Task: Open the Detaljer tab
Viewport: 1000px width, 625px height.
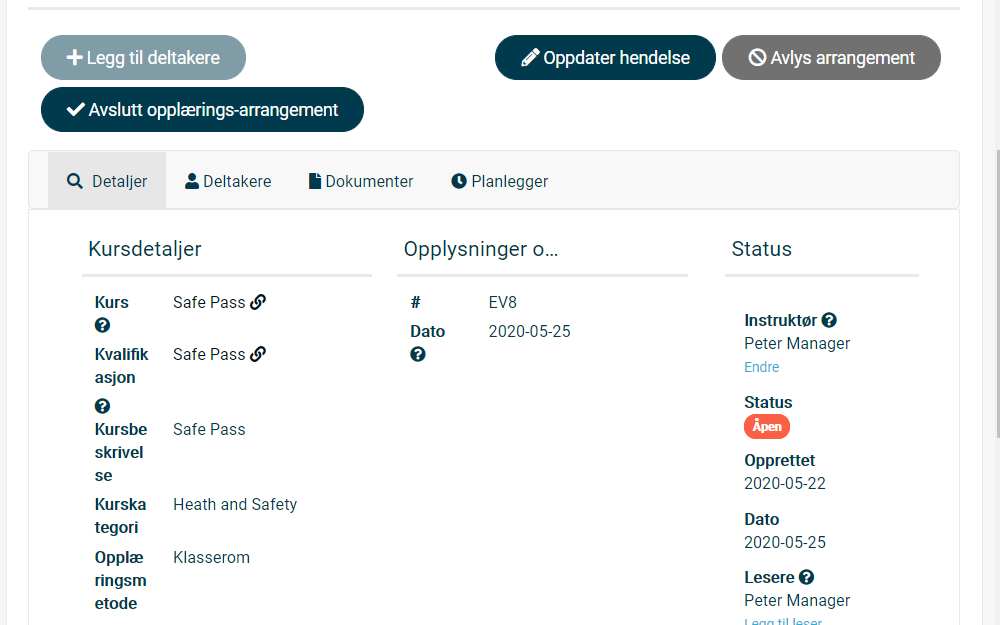Action: coord(107,181)
